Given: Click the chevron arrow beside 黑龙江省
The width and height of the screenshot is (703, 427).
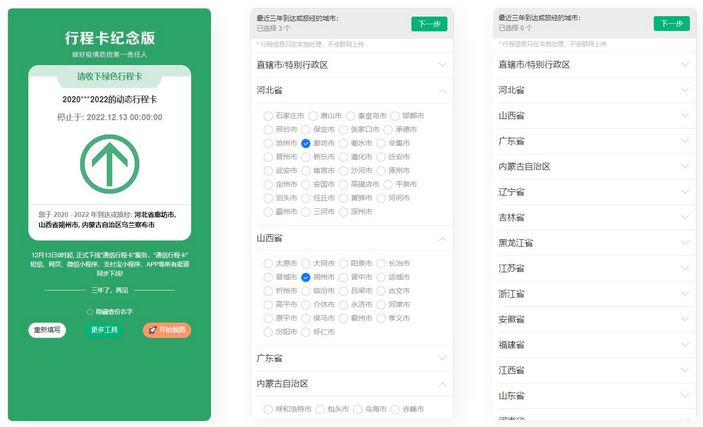Looking at the screenshot, I should (685, 243).
